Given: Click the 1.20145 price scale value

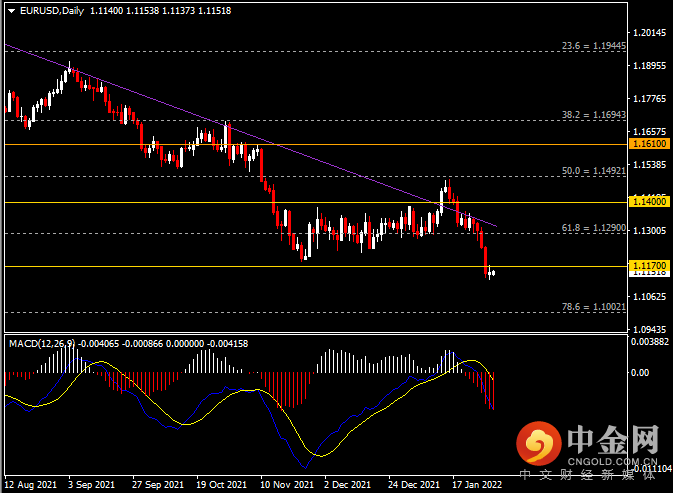Looking at the screenshot, I should click(x=649, y=33).
